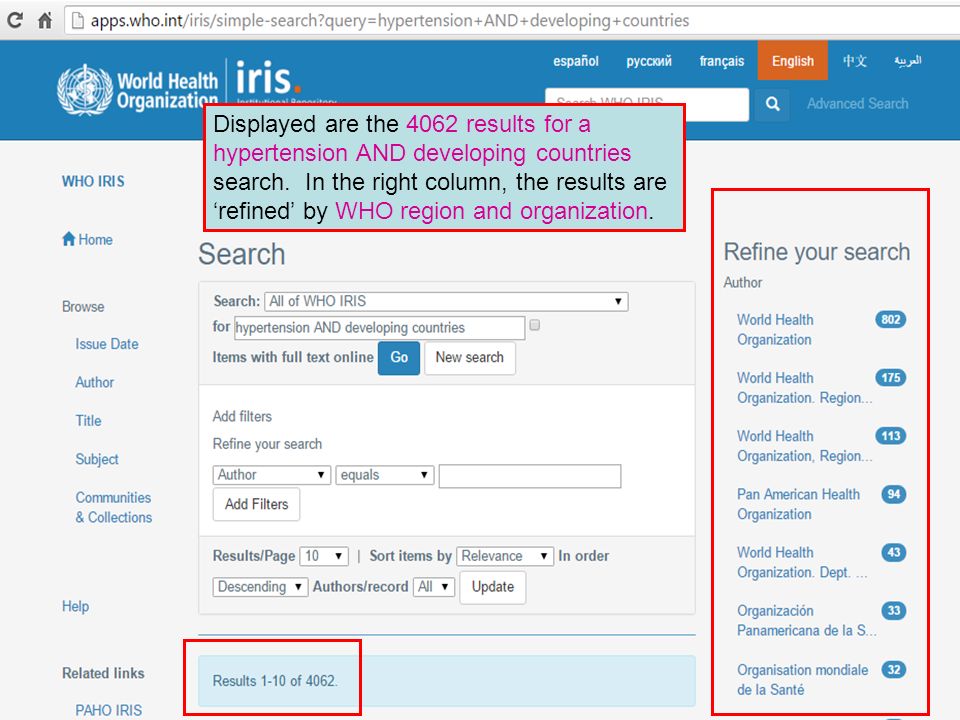Click the browser reload icon
The width and height of the screenshot is (960, 720).
[x=15, y=20]
